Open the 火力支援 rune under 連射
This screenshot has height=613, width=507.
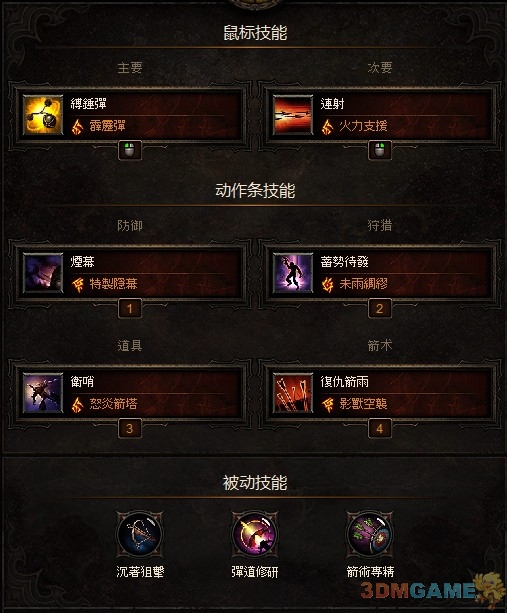(364, 126)
